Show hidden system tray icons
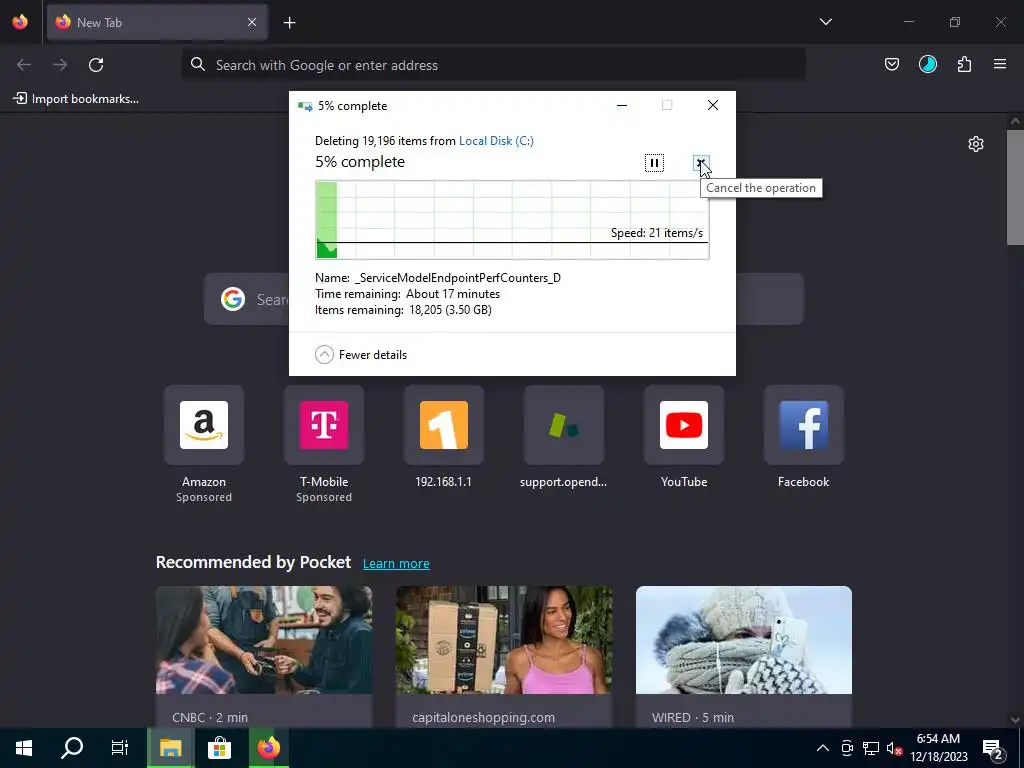 [x=823, y=748]
